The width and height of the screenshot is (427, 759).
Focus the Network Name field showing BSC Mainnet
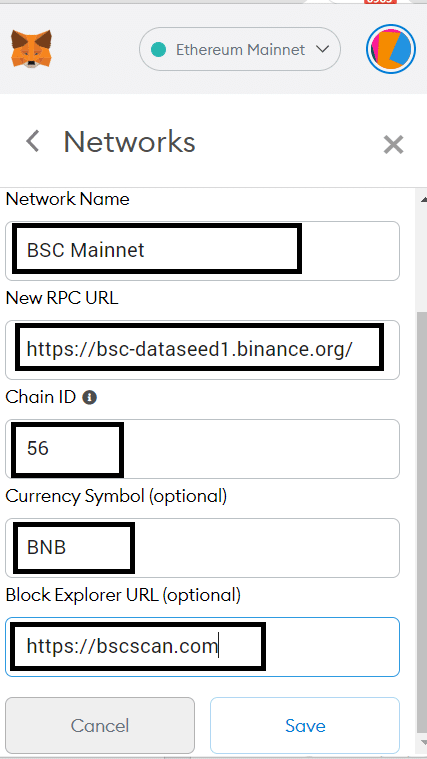(202, 251)
